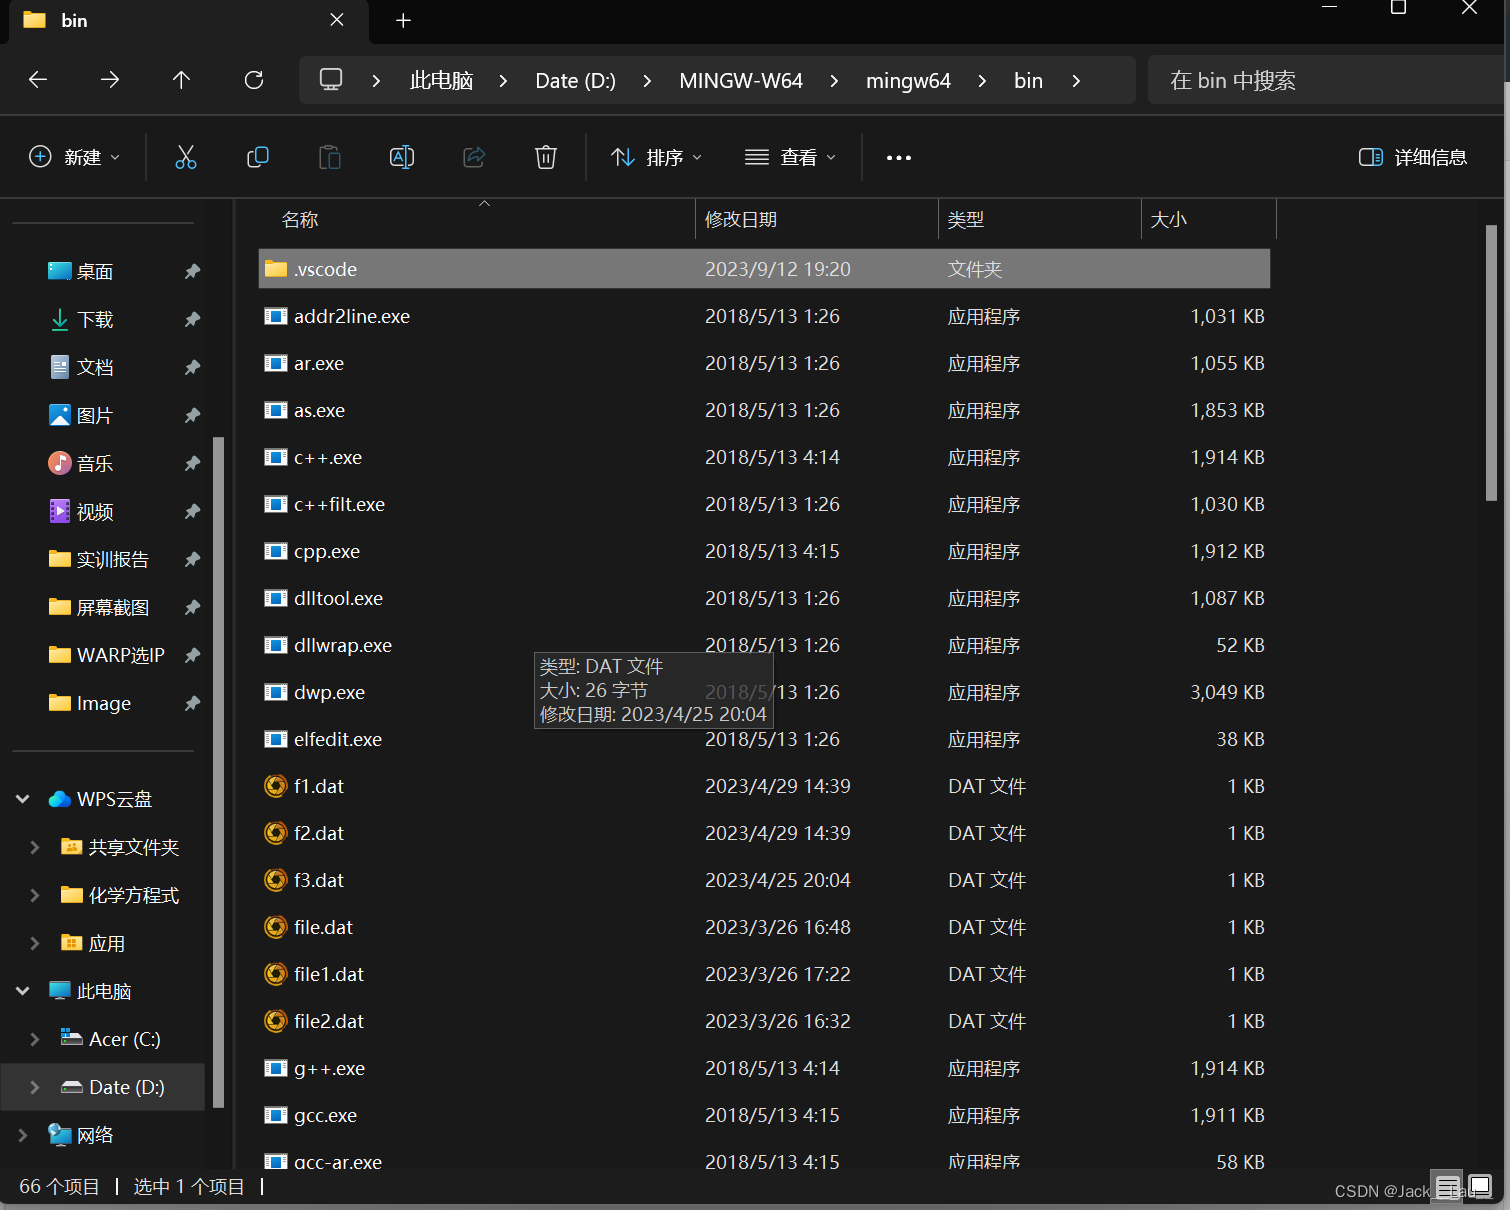Click 此电脑 in the address breadcrumb

click(x=441, y=81)
